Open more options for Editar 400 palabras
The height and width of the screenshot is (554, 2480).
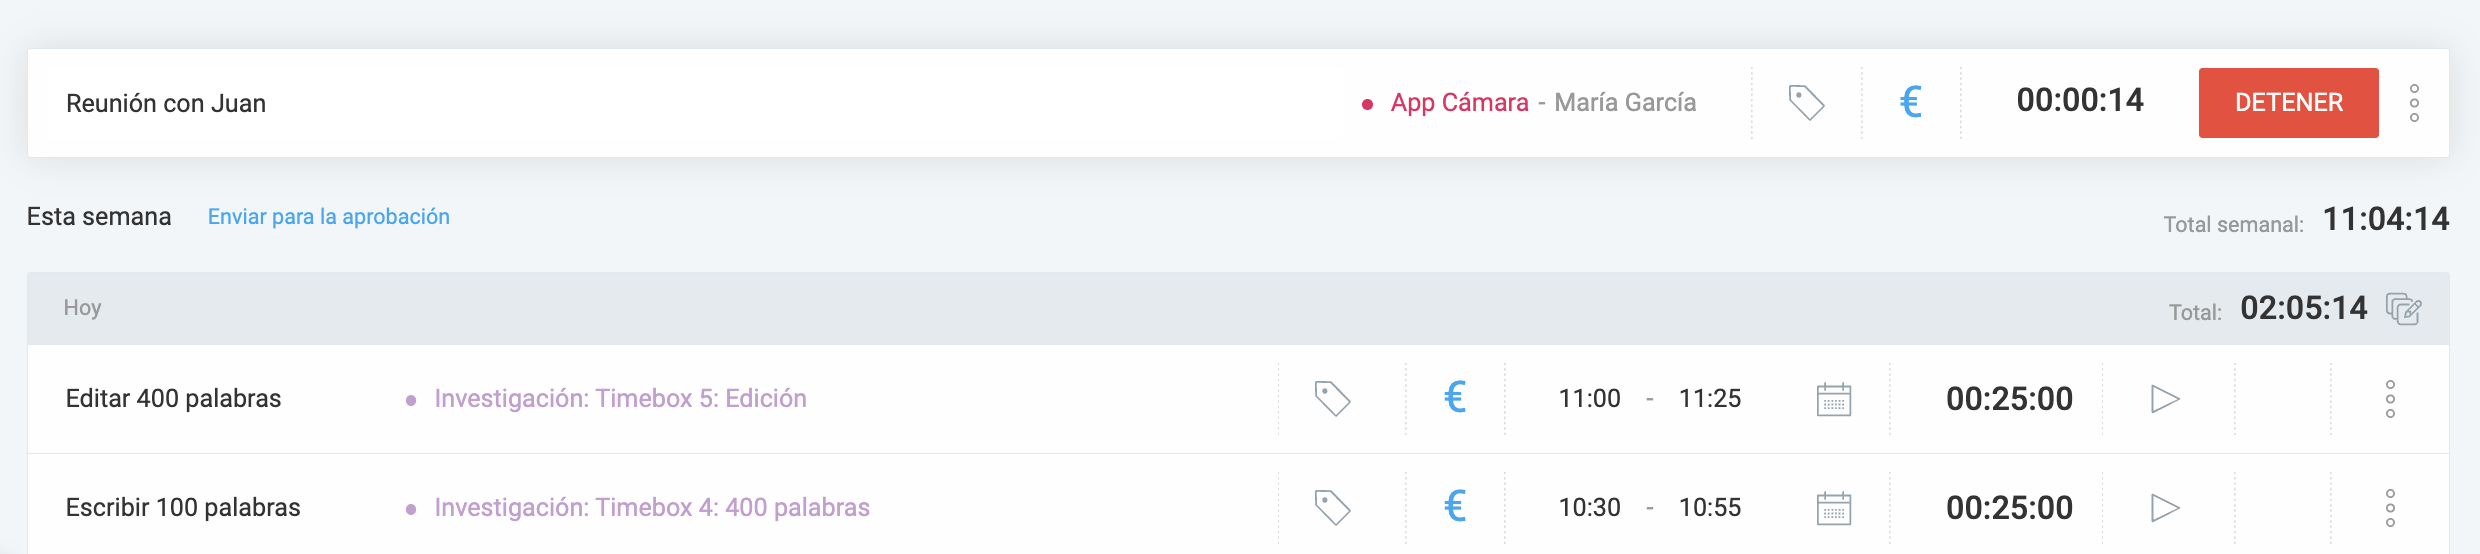pos(2390,399)
